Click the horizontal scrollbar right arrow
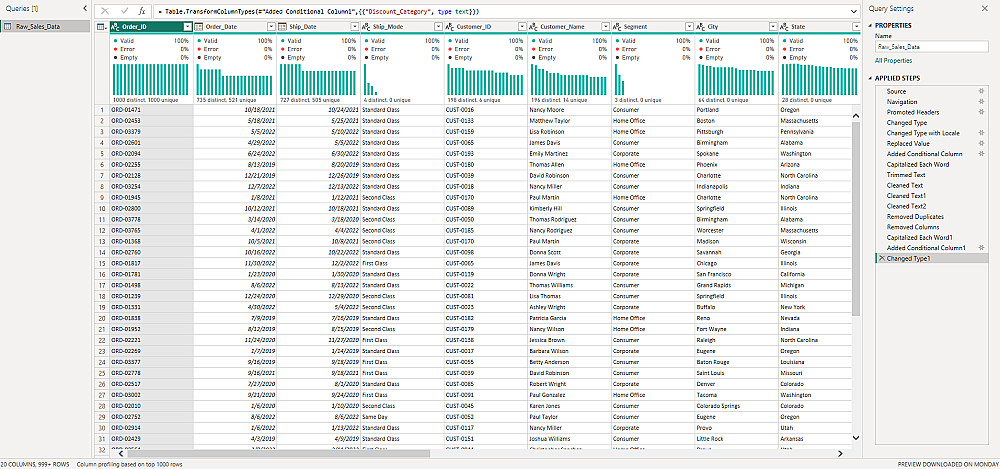The width and height of the screenshot is (1000, 469). (x=840, y=453)
